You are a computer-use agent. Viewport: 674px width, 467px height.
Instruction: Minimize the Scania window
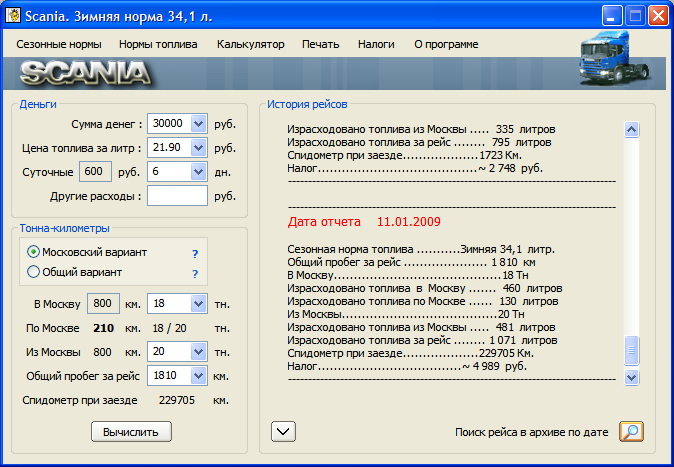click(x=611, y=16)
